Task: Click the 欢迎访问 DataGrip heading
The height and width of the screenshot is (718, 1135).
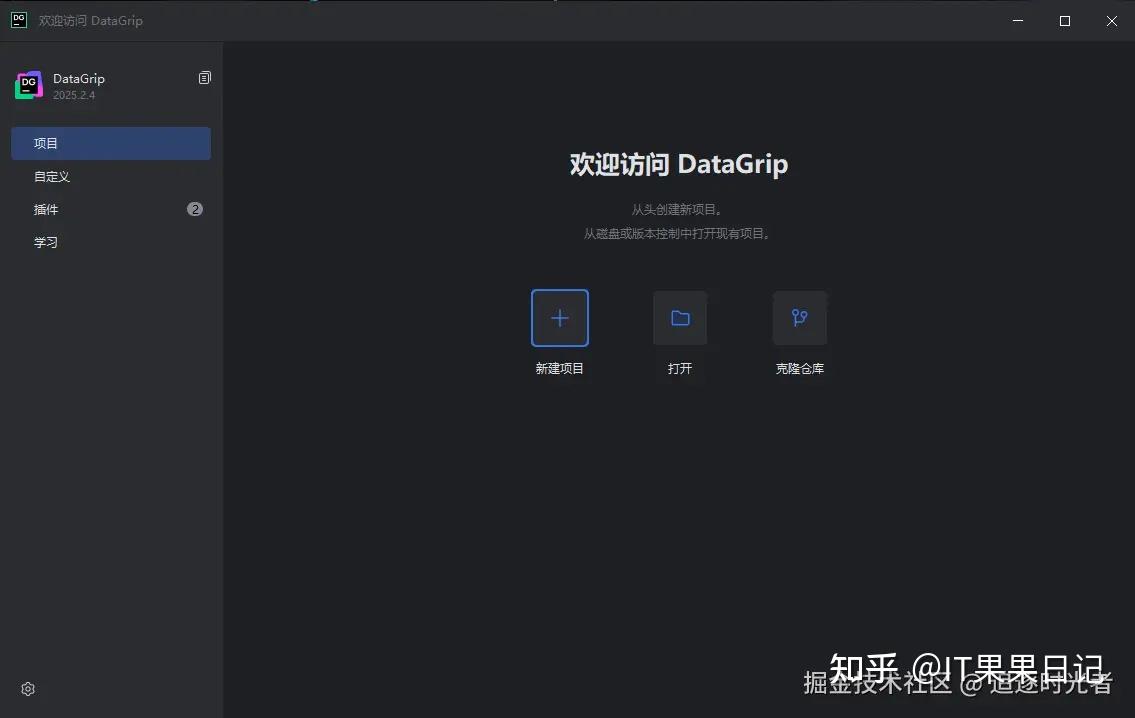Action: (679, 164)
